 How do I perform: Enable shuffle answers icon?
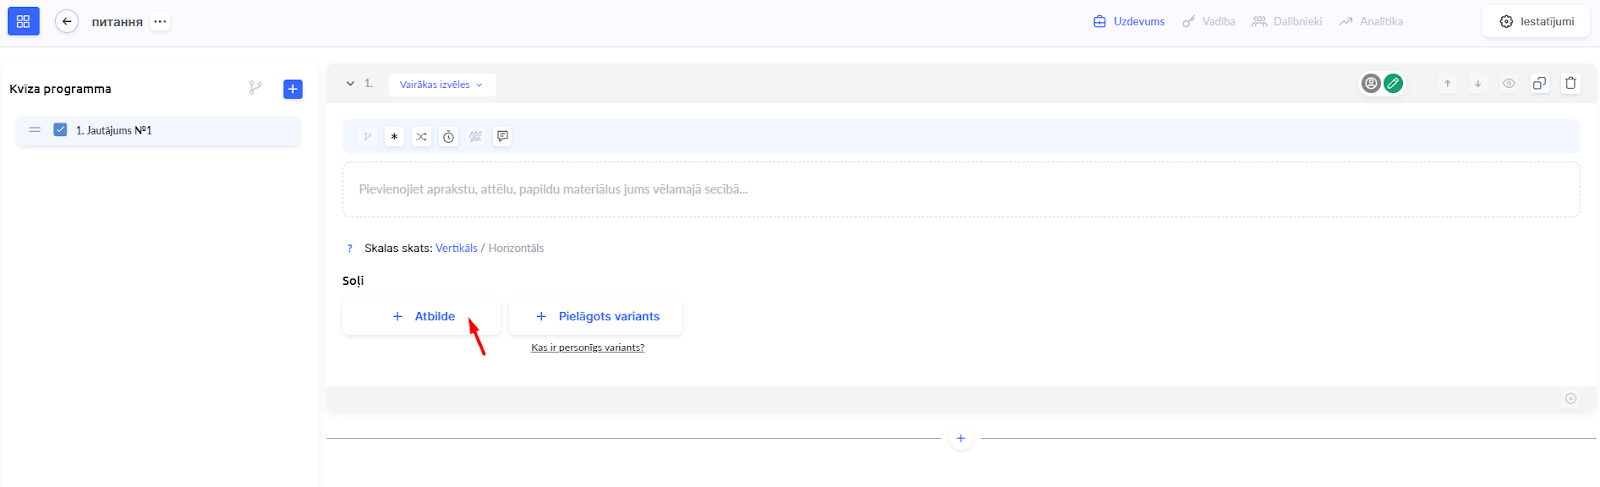(421, 137)
